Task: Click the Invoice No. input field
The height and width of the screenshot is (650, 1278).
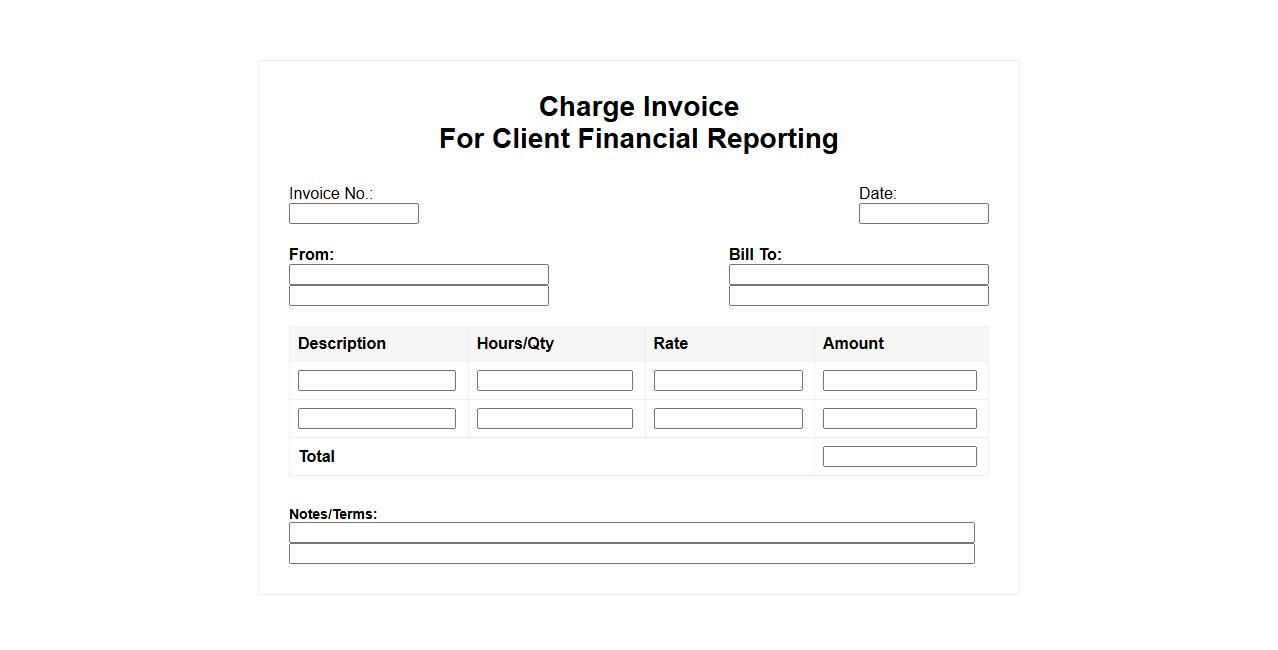Action: (353, 214)
